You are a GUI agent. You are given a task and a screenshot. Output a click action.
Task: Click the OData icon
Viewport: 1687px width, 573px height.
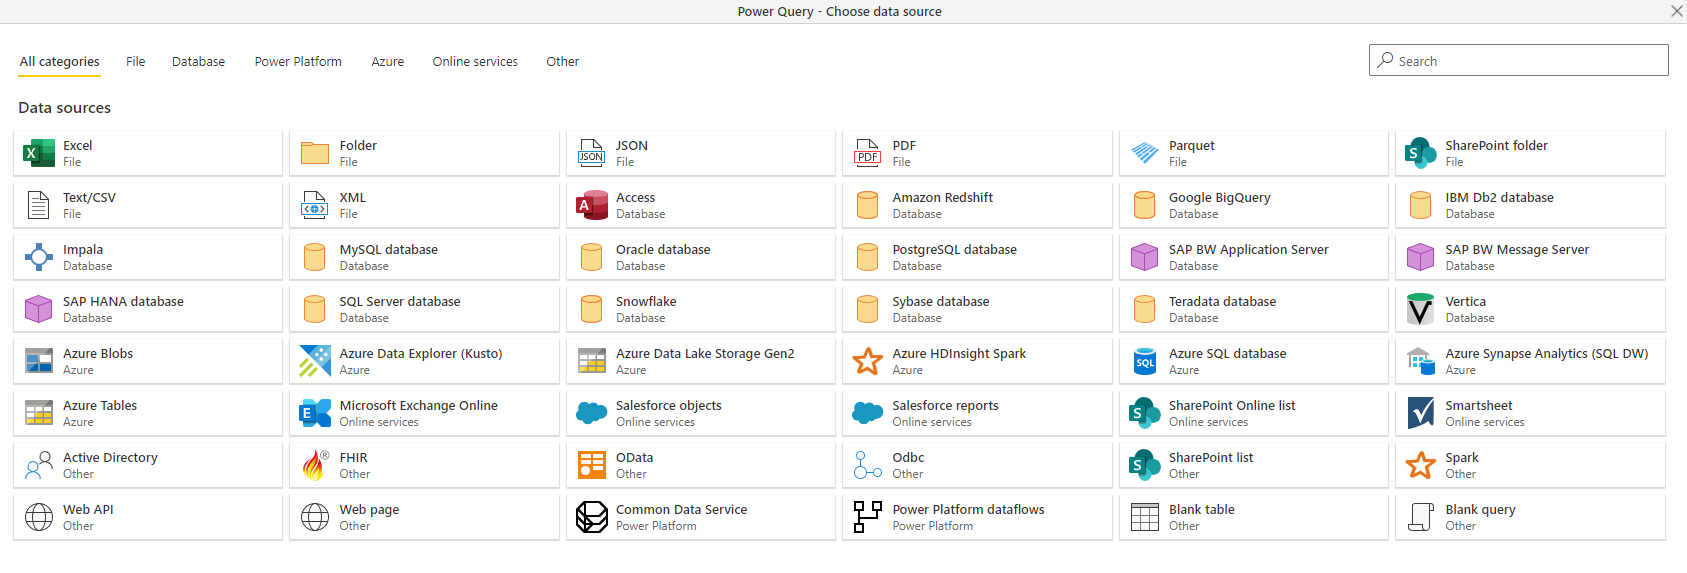pos(591,465)
